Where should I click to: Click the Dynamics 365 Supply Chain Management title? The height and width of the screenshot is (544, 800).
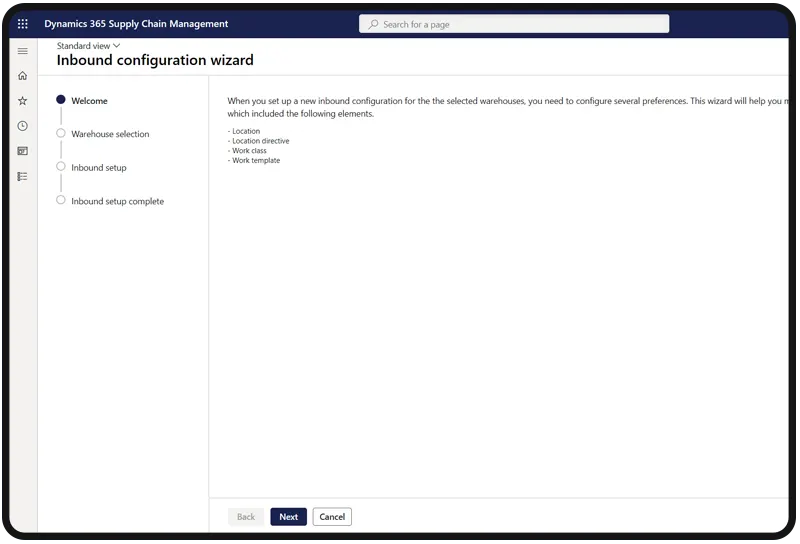pyautogui.click(x=136, y=24)
